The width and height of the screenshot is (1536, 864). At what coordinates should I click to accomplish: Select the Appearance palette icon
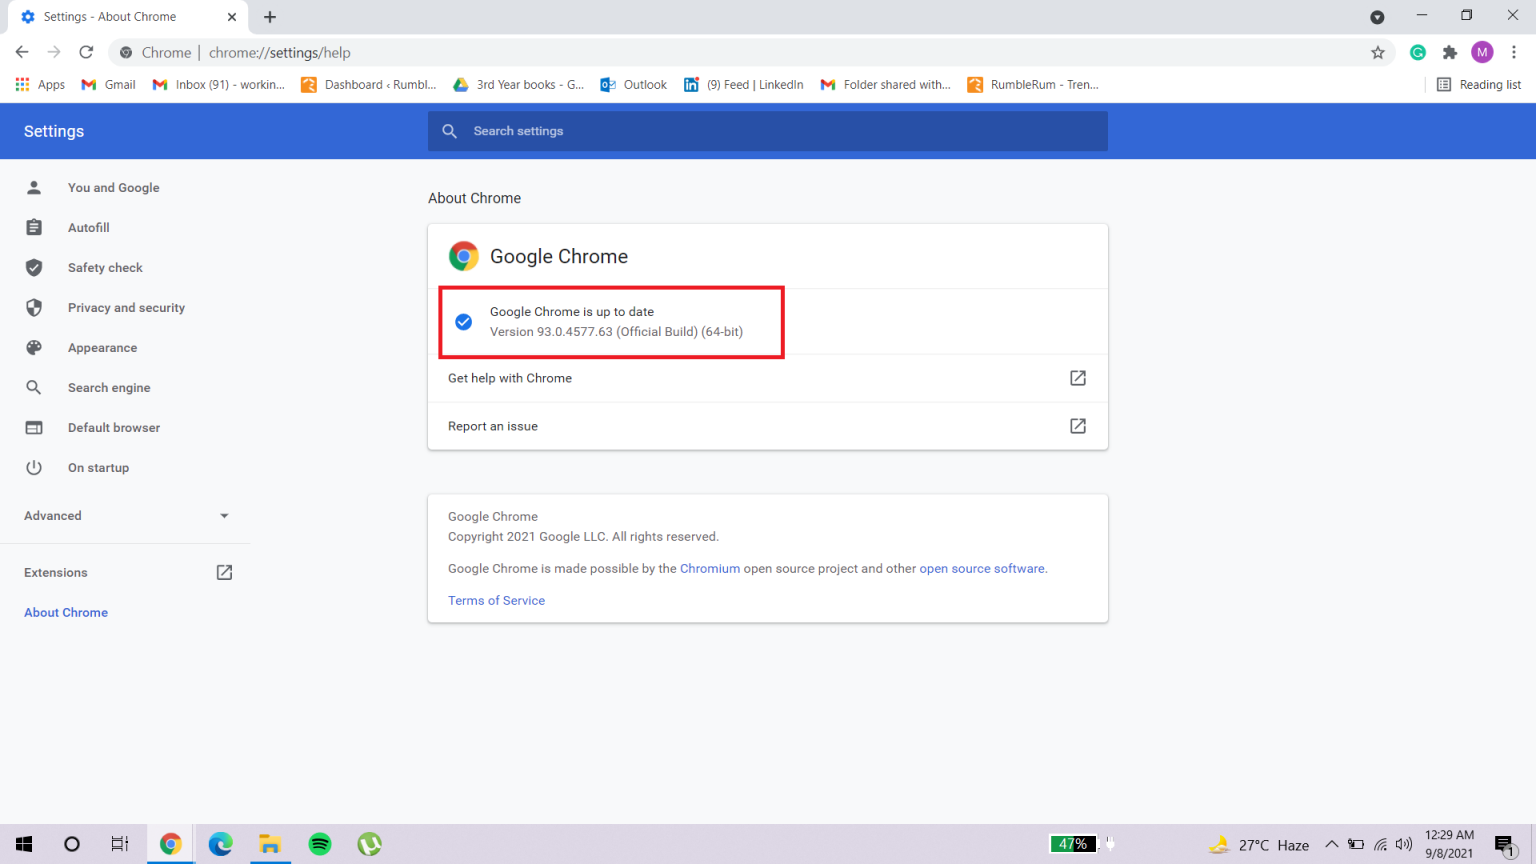(34, 347)
